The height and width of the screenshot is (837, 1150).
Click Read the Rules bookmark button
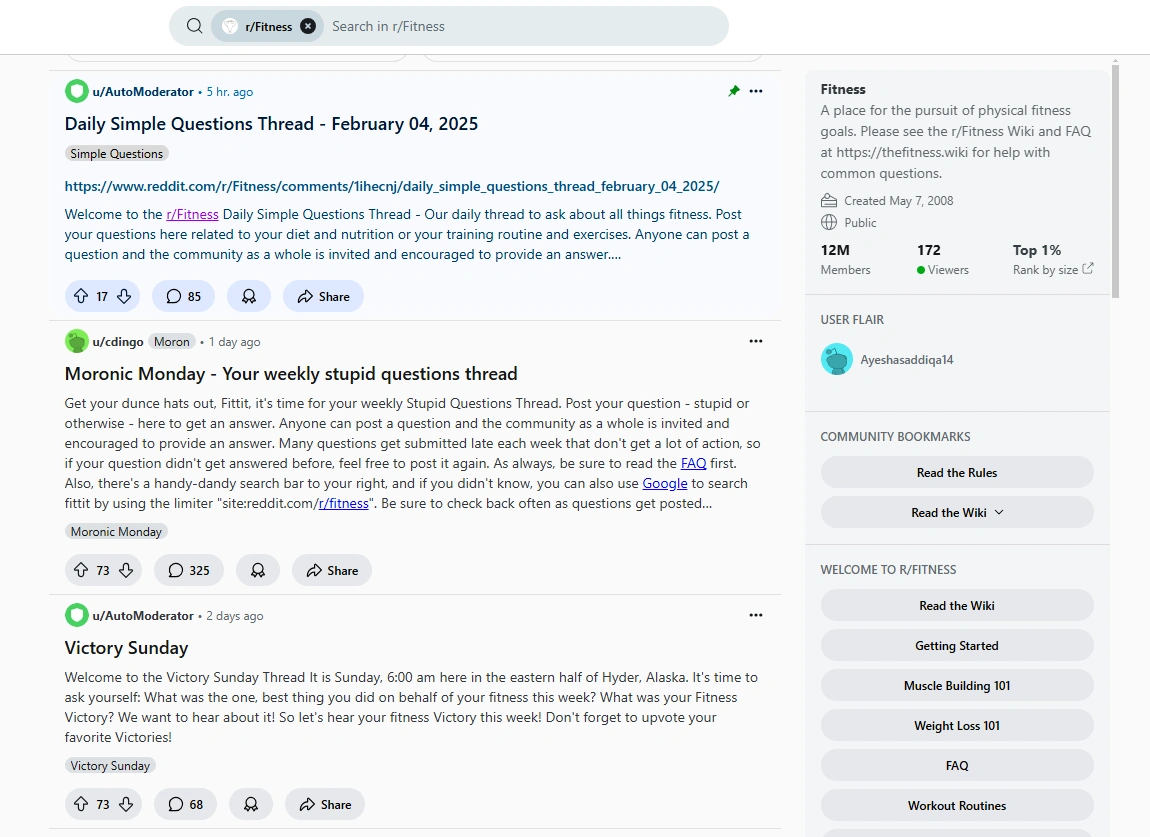(x=957, y=472)
